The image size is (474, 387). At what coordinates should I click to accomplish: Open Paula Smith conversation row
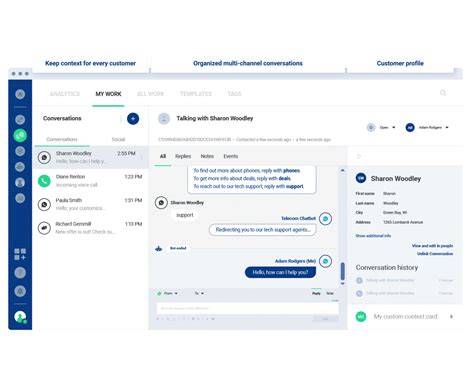(91, 204)
